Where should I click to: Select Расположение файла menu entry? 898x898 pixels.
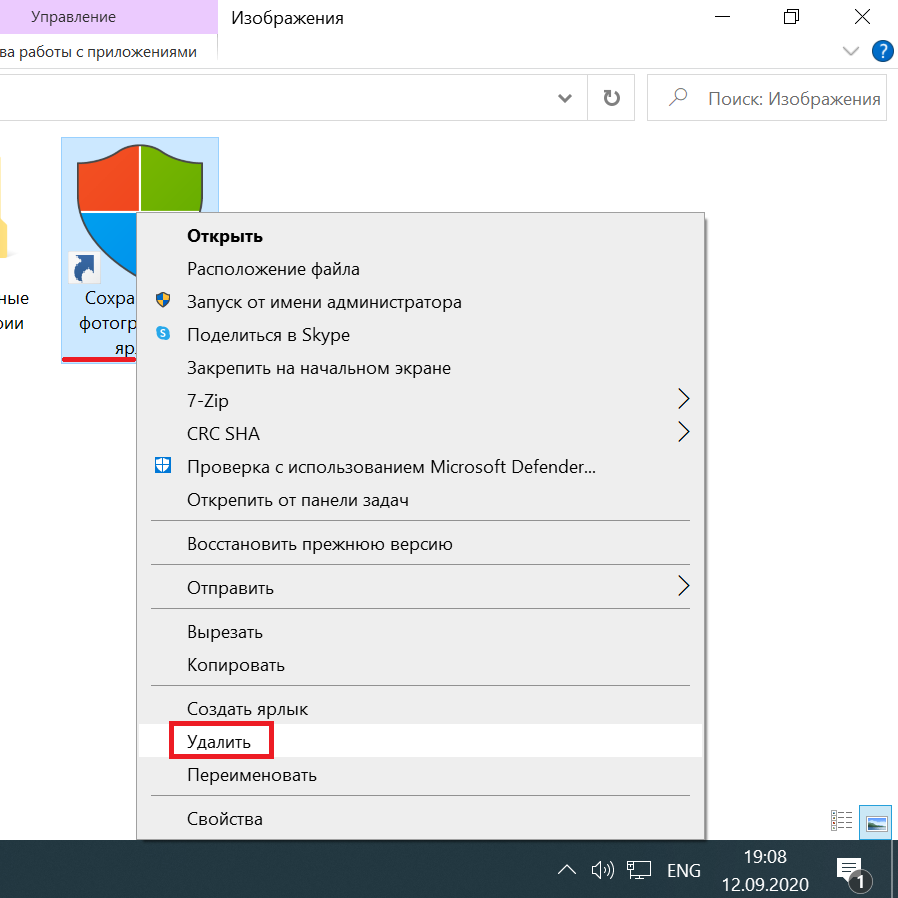420,269
